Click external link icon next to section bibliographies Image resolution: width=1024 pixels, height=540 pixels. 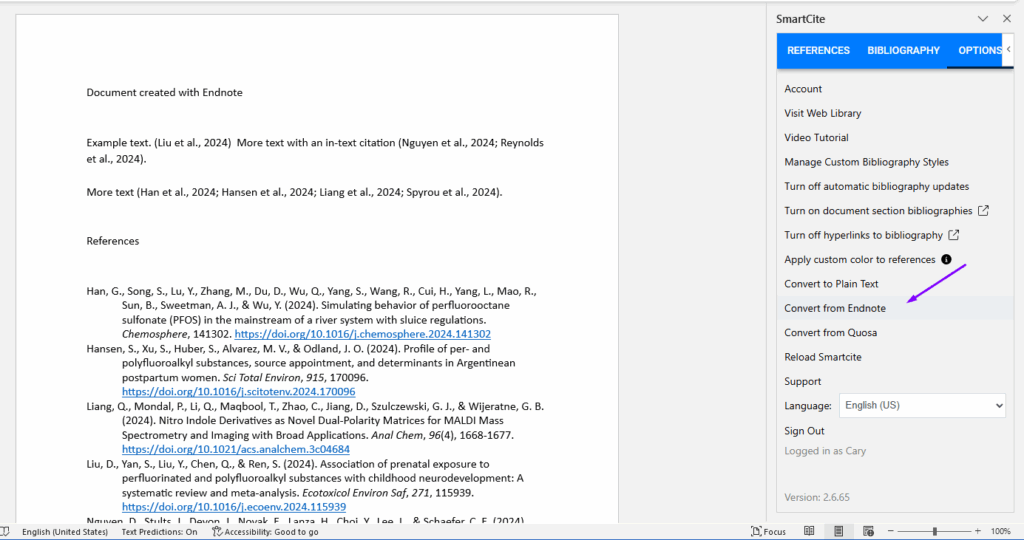pos(983,211)
